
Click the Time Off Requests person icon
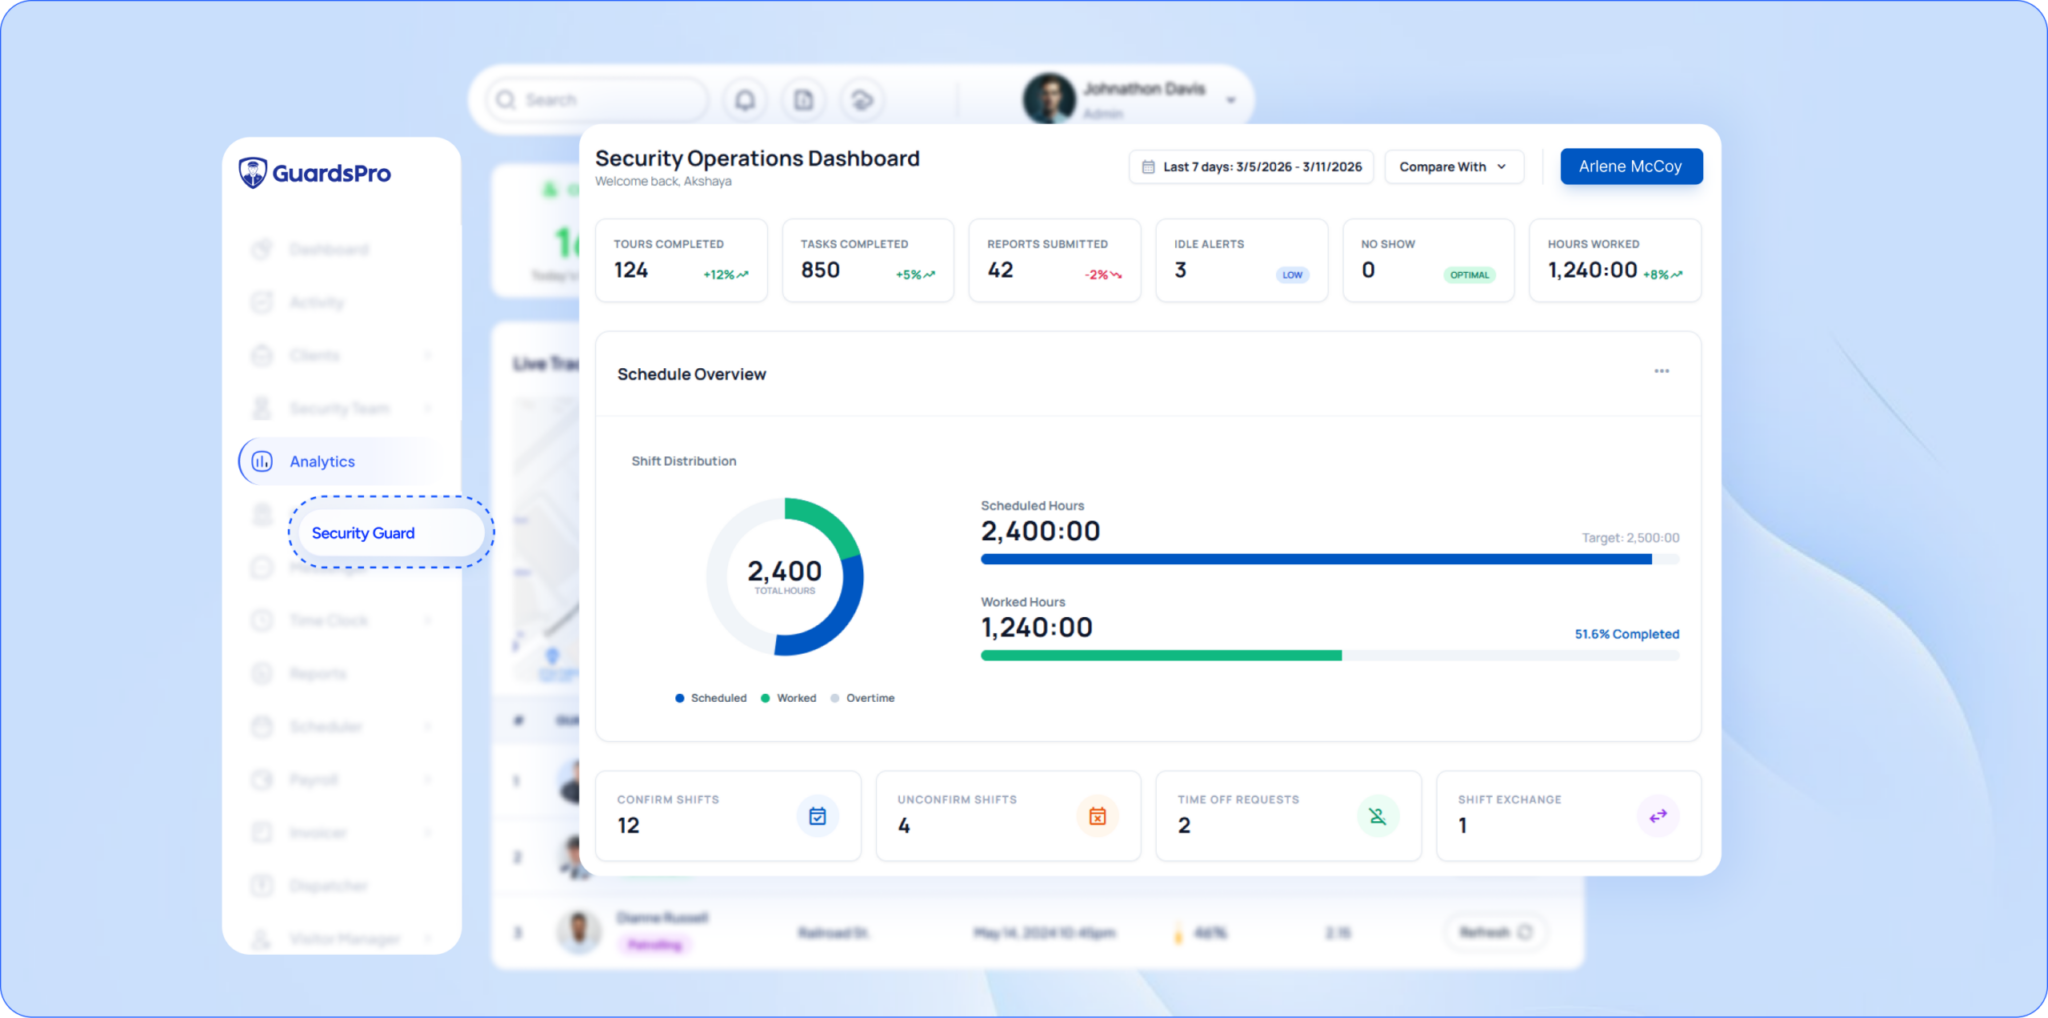[x=1377, y=816]
